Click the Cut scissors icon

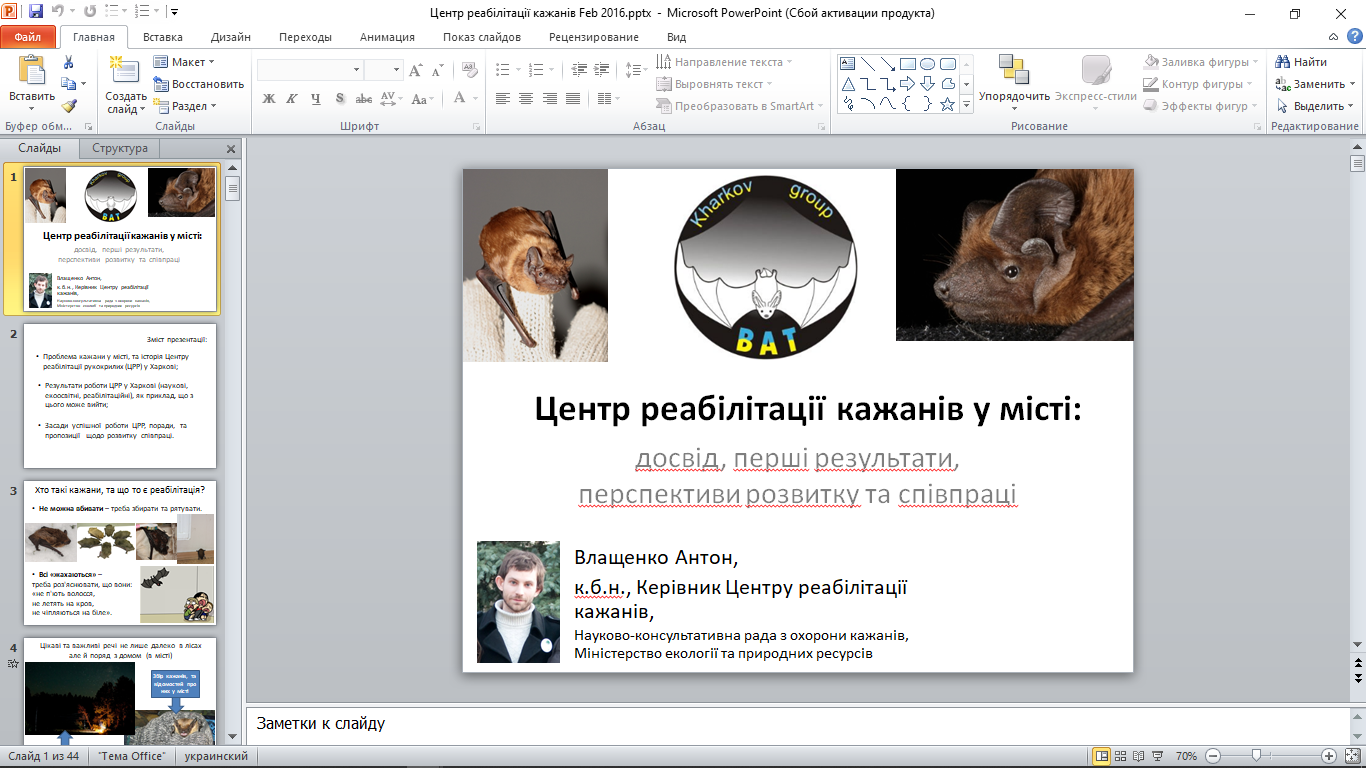tap(69, 62)
